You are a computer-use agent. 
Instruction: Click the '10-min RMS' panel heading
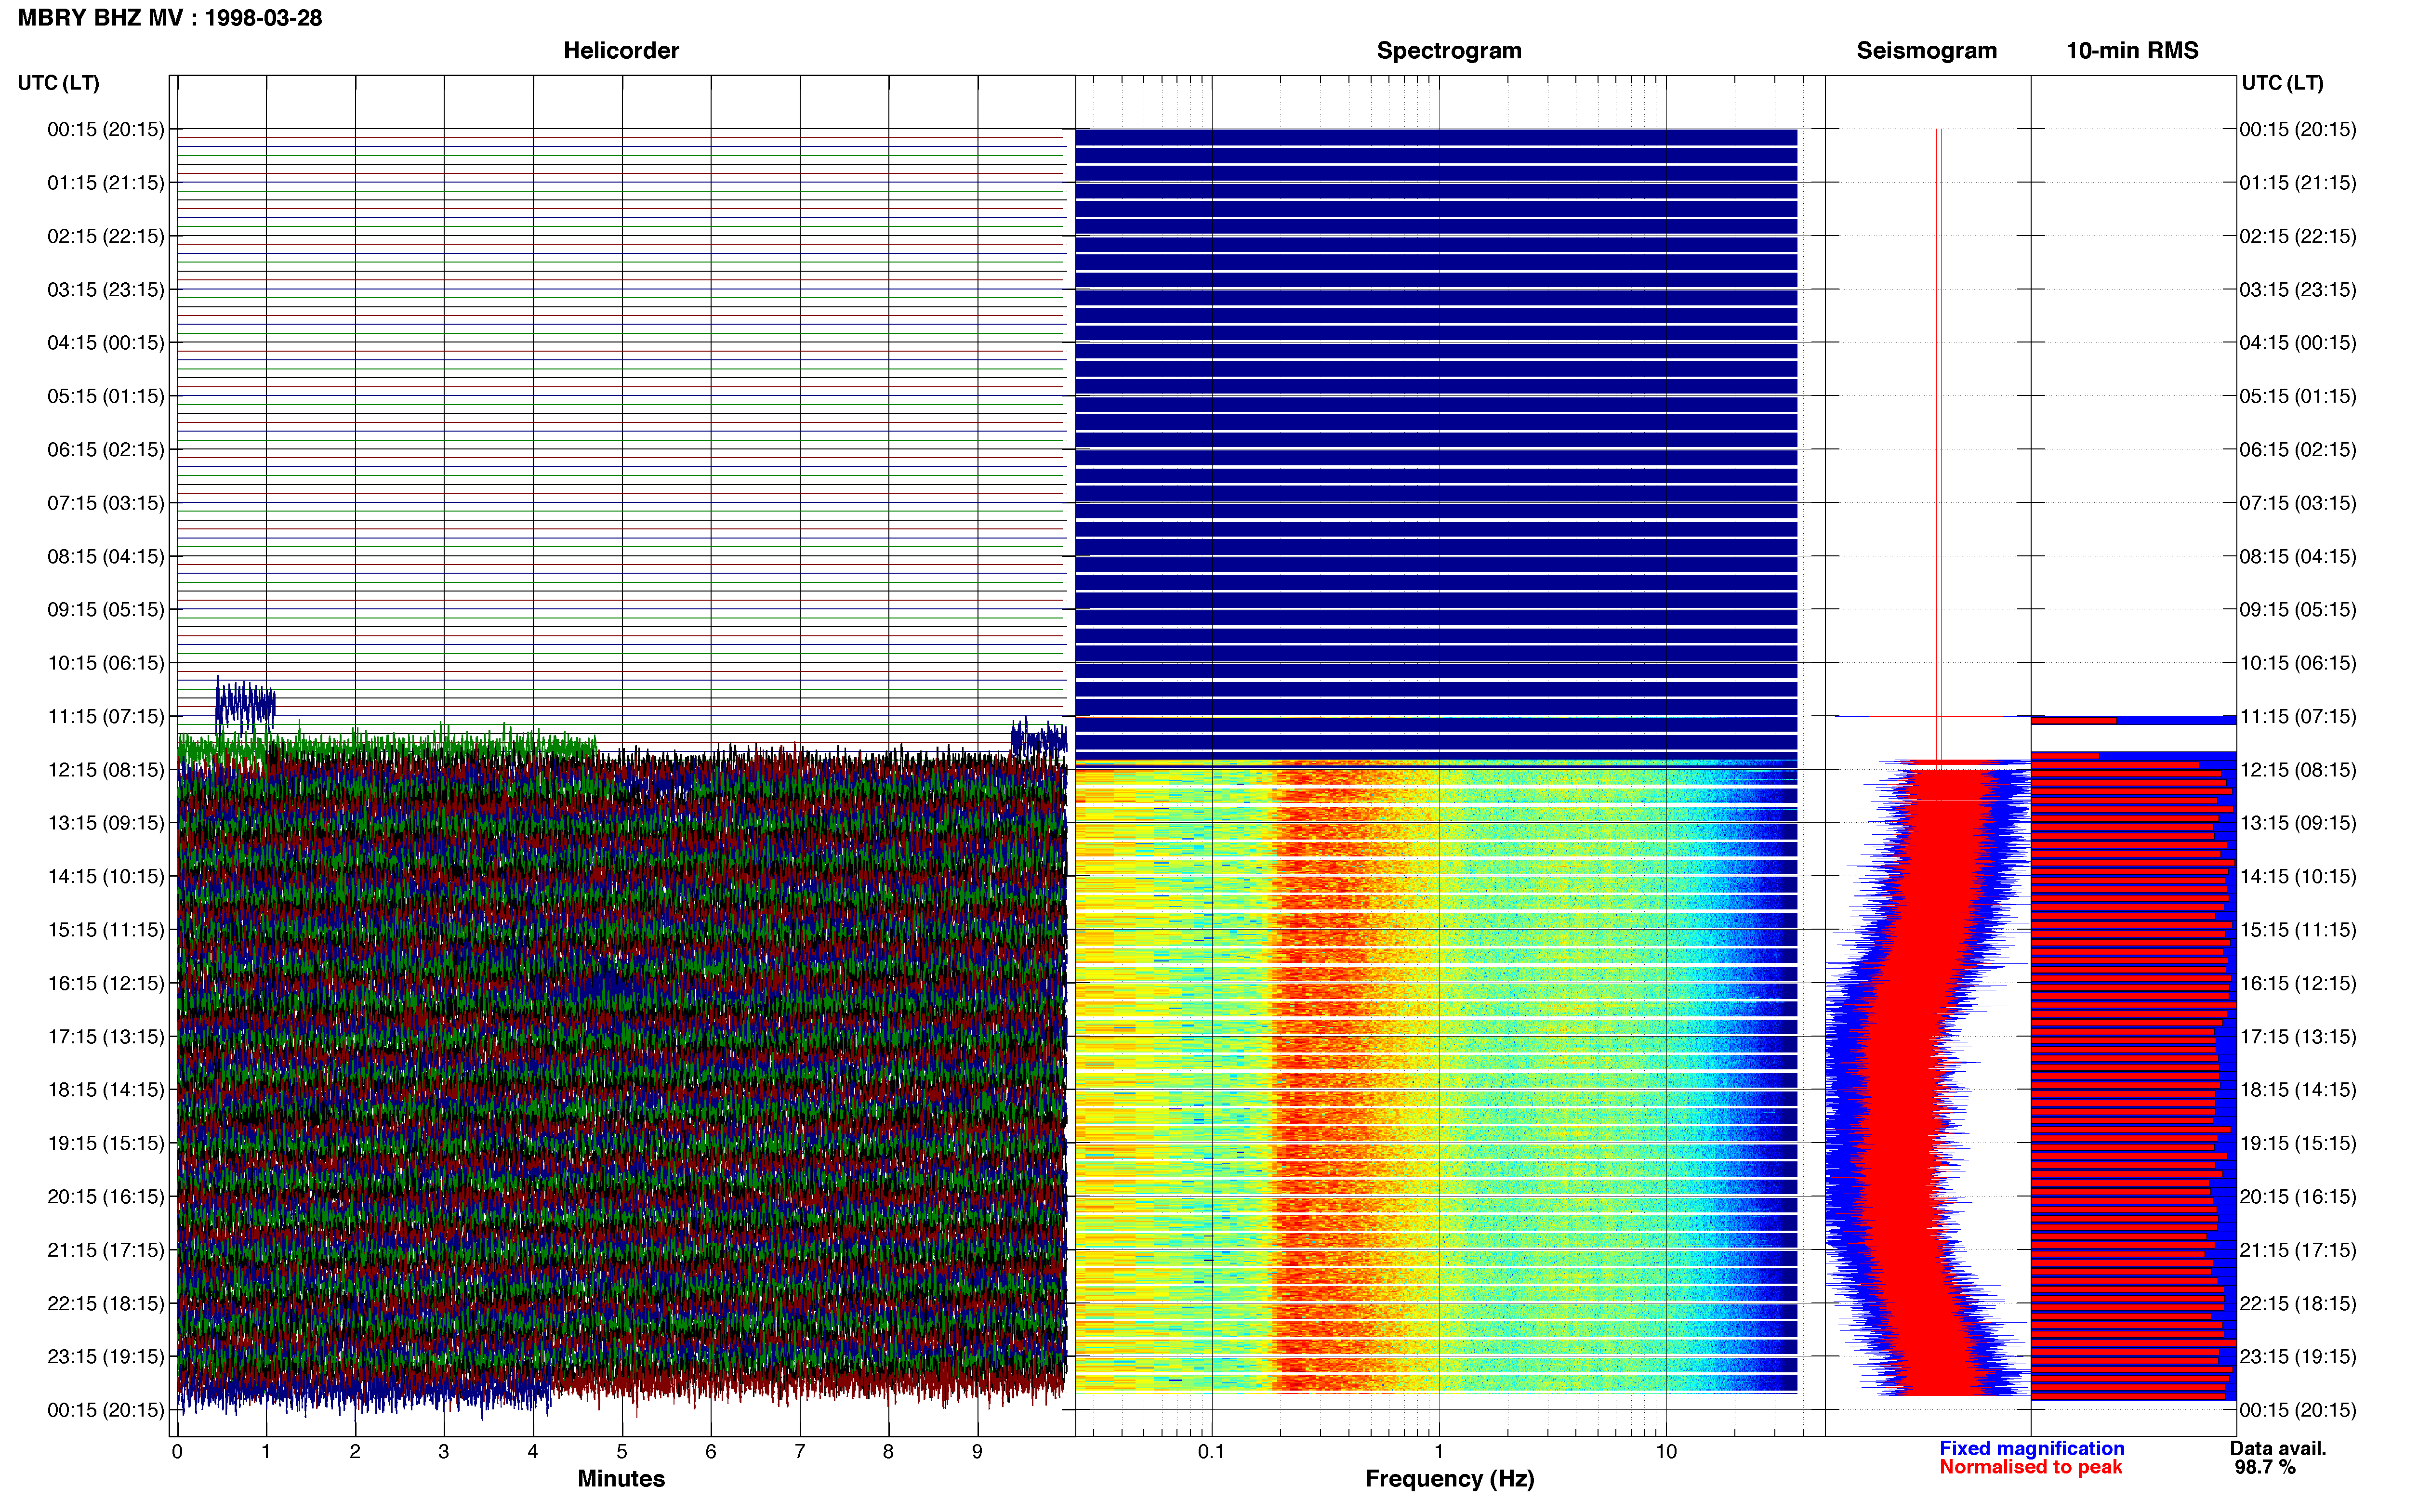click(2132, 50)
